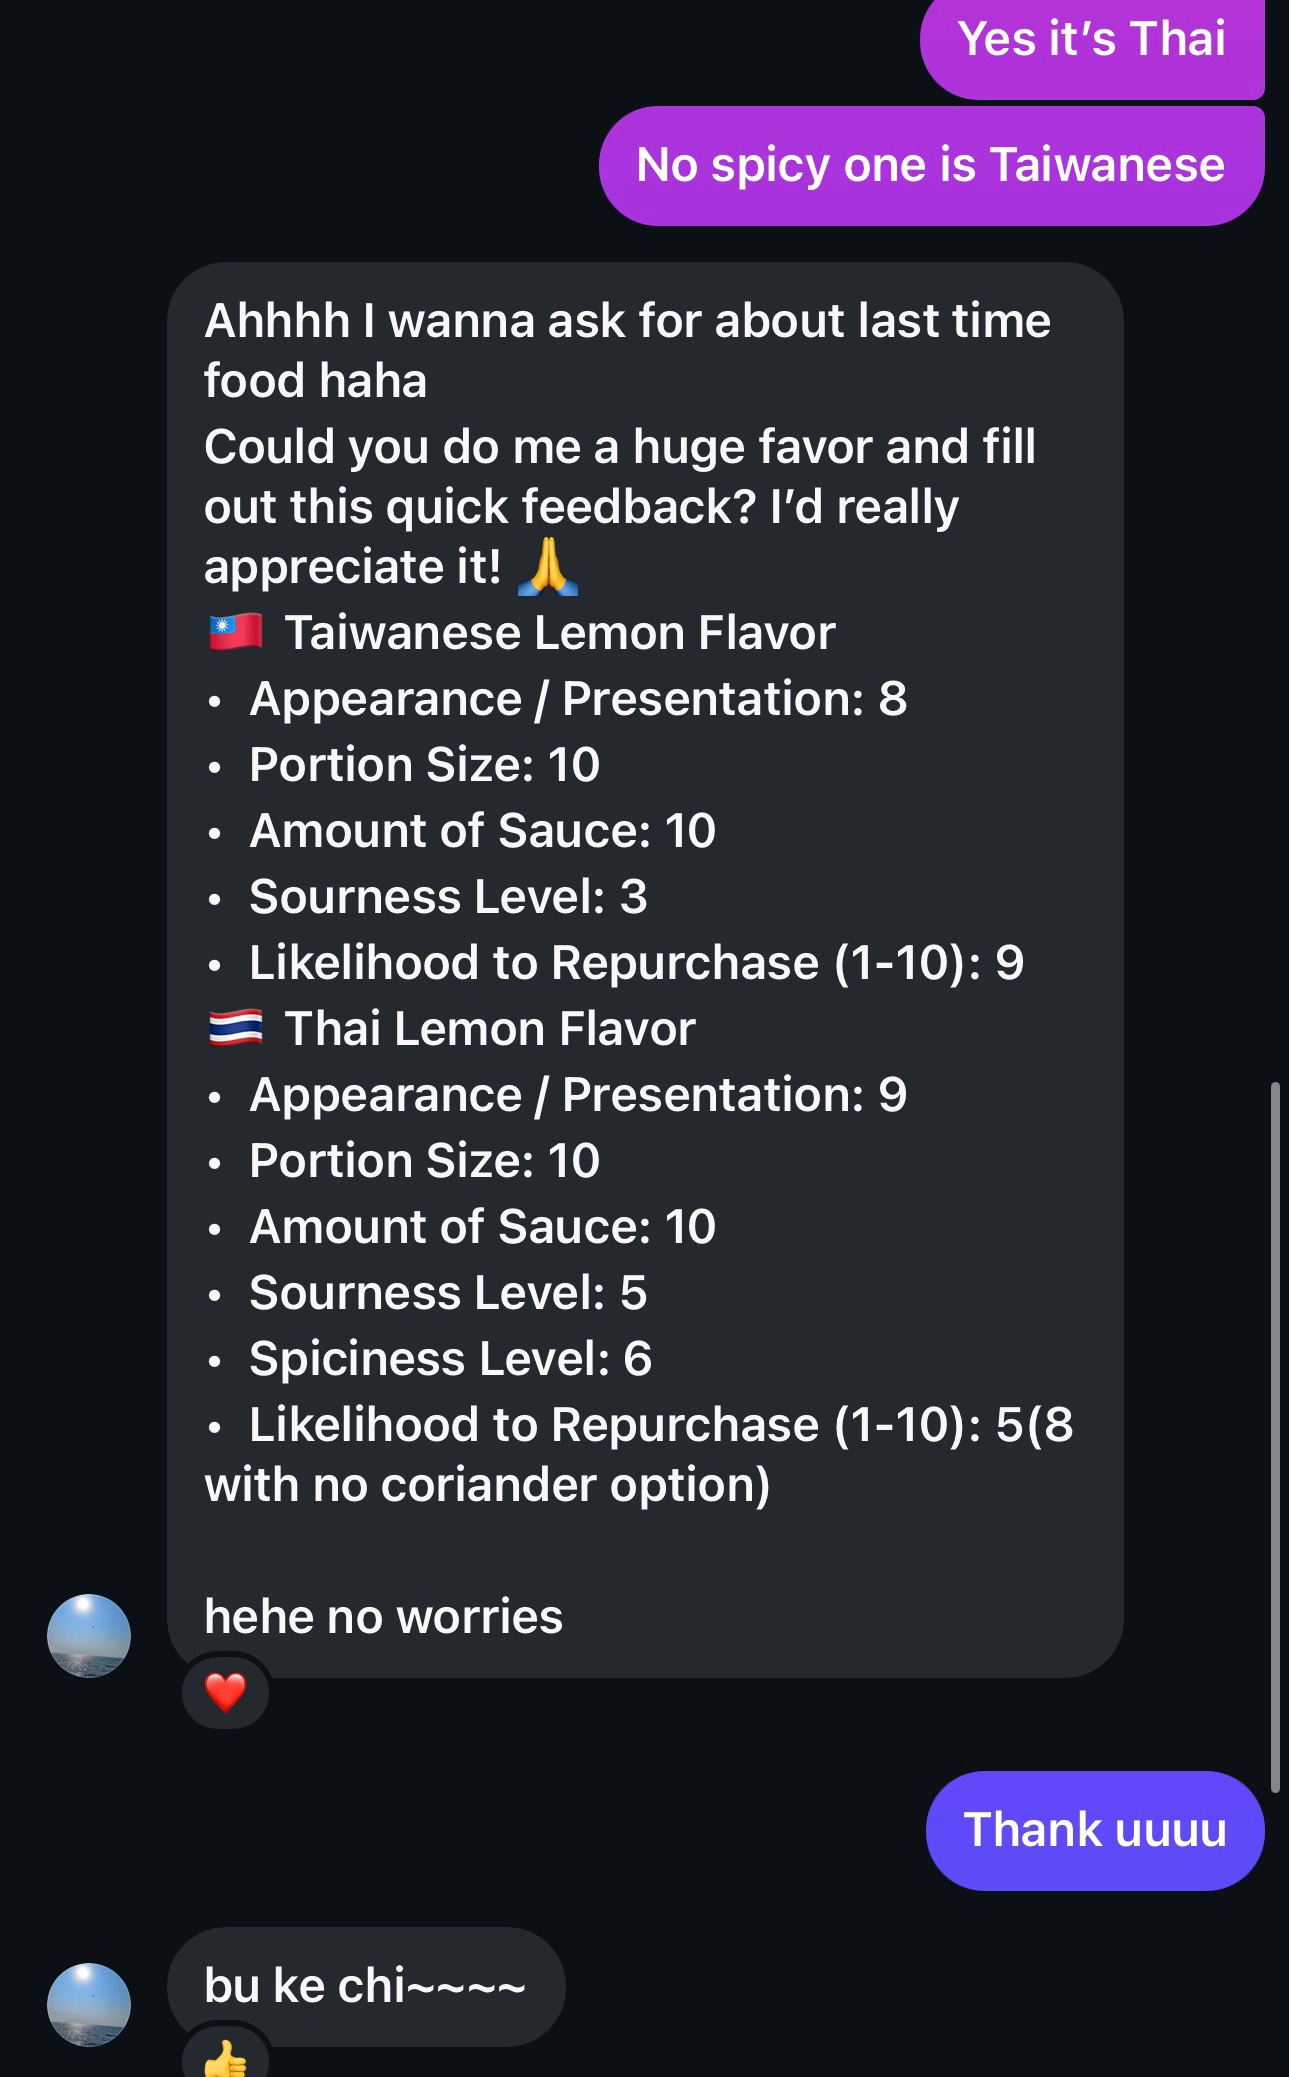
Task: Tap "Spiciness Level: 6" line
Action: [x=450, y=1359]
